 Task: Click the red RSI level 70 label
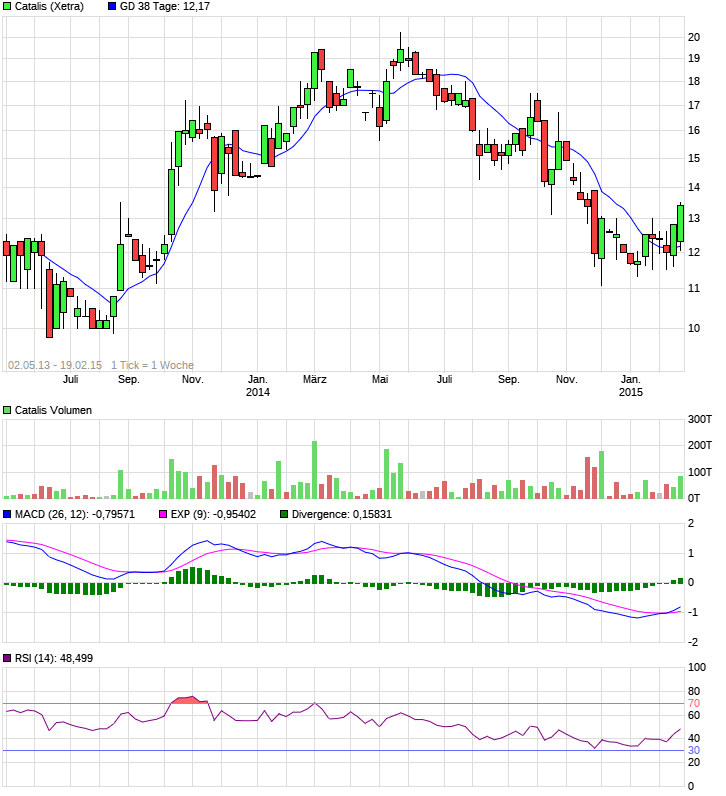click(694, 704)
